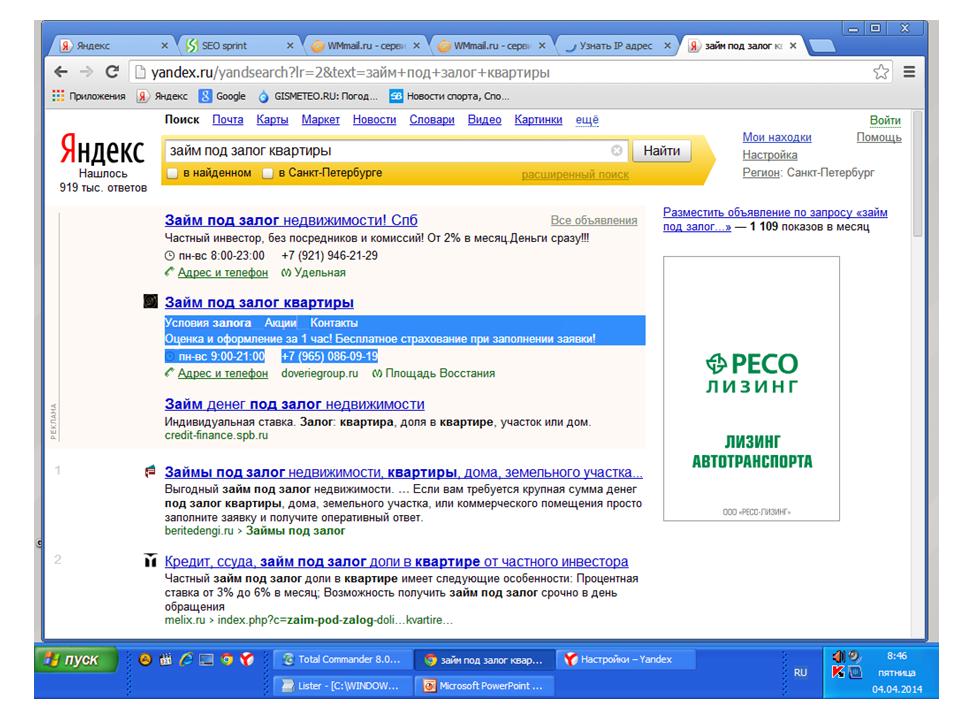Open Все объявления link
Viewport: 960px width, 720px height.
click(x=594, y=220)
